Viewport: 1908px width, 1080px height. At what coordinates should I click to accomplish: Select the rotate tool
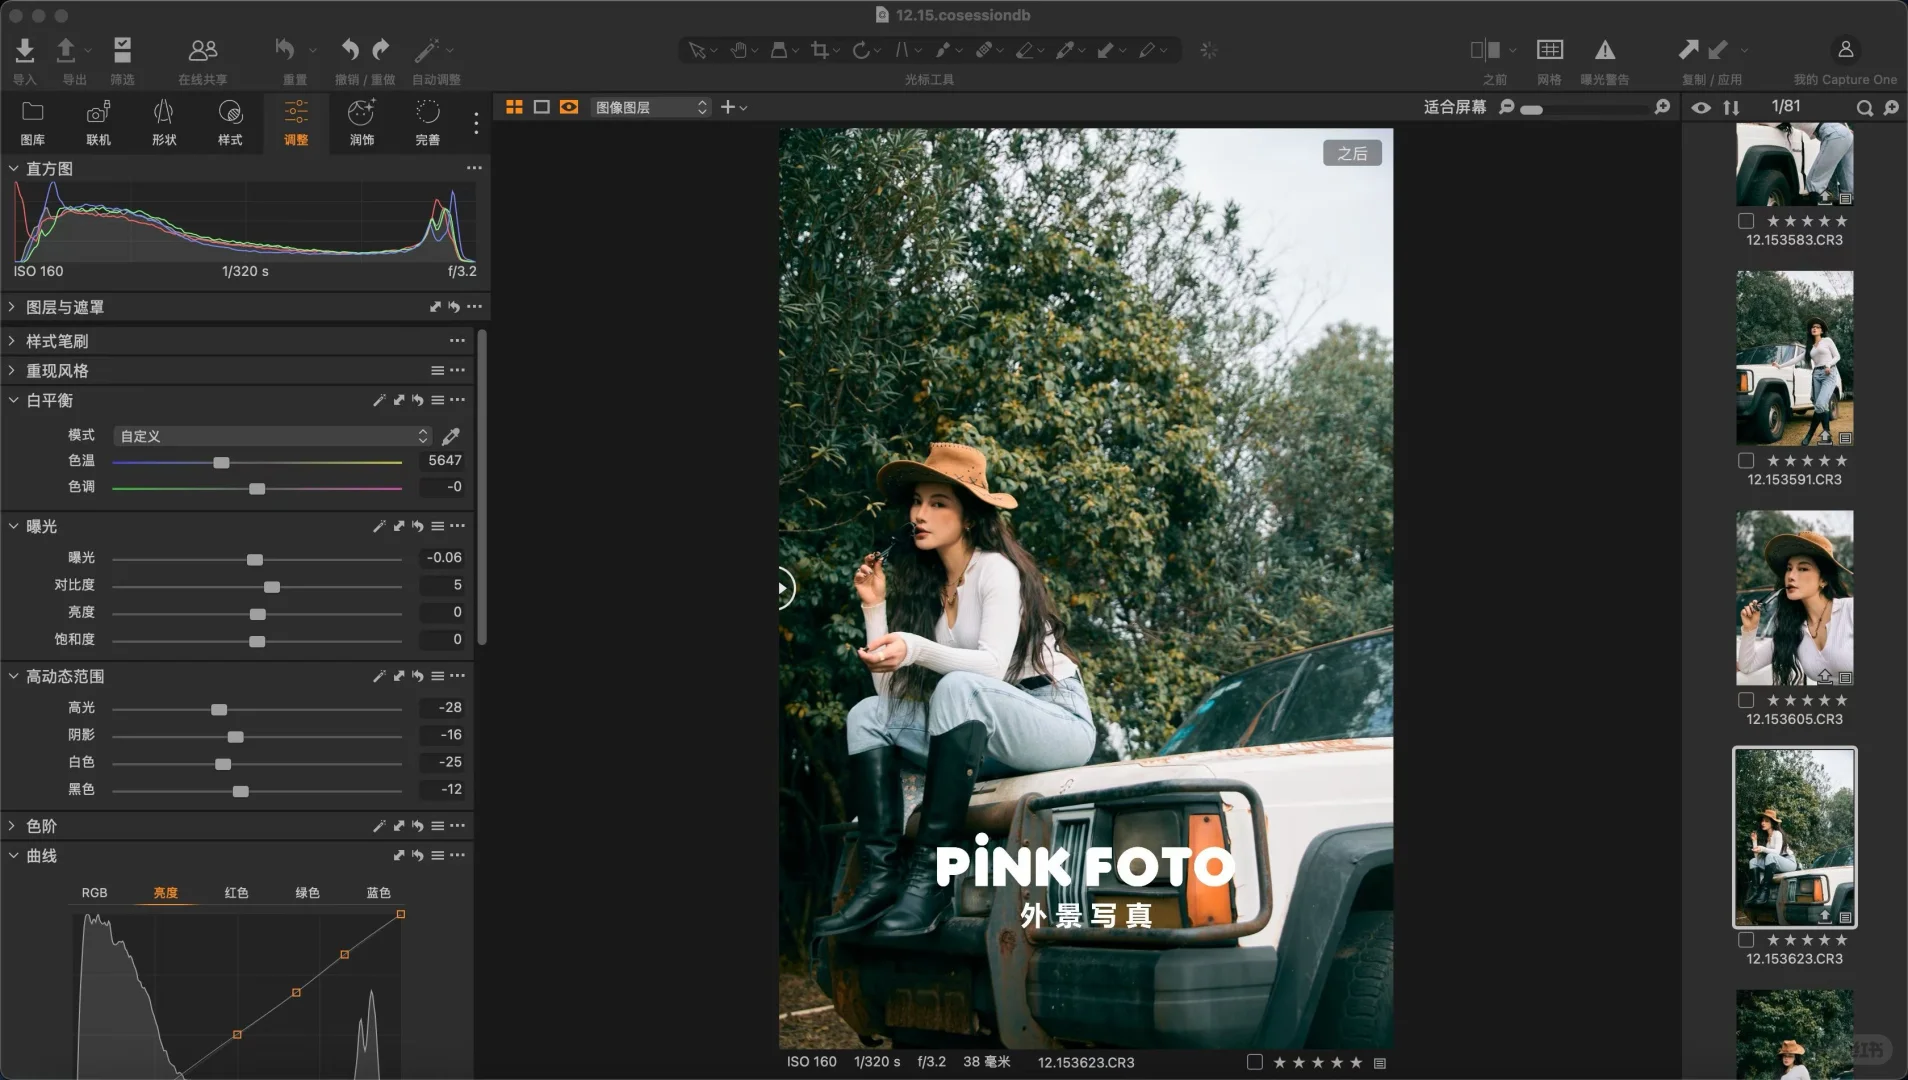click(x=861, y=50)
